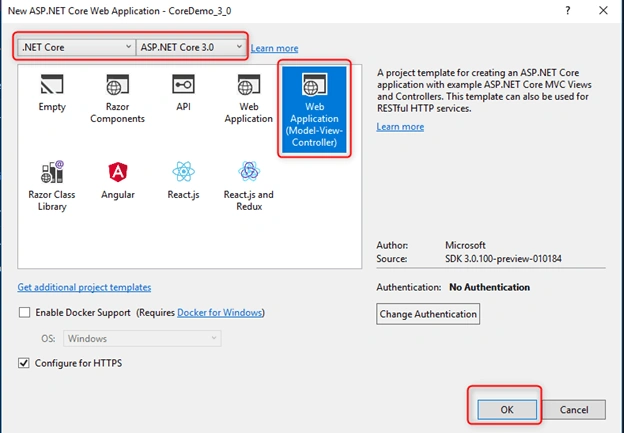This screenshot has width=624, height=433.
Task: Select the Empty project template icon
Action: click(52, 85)
